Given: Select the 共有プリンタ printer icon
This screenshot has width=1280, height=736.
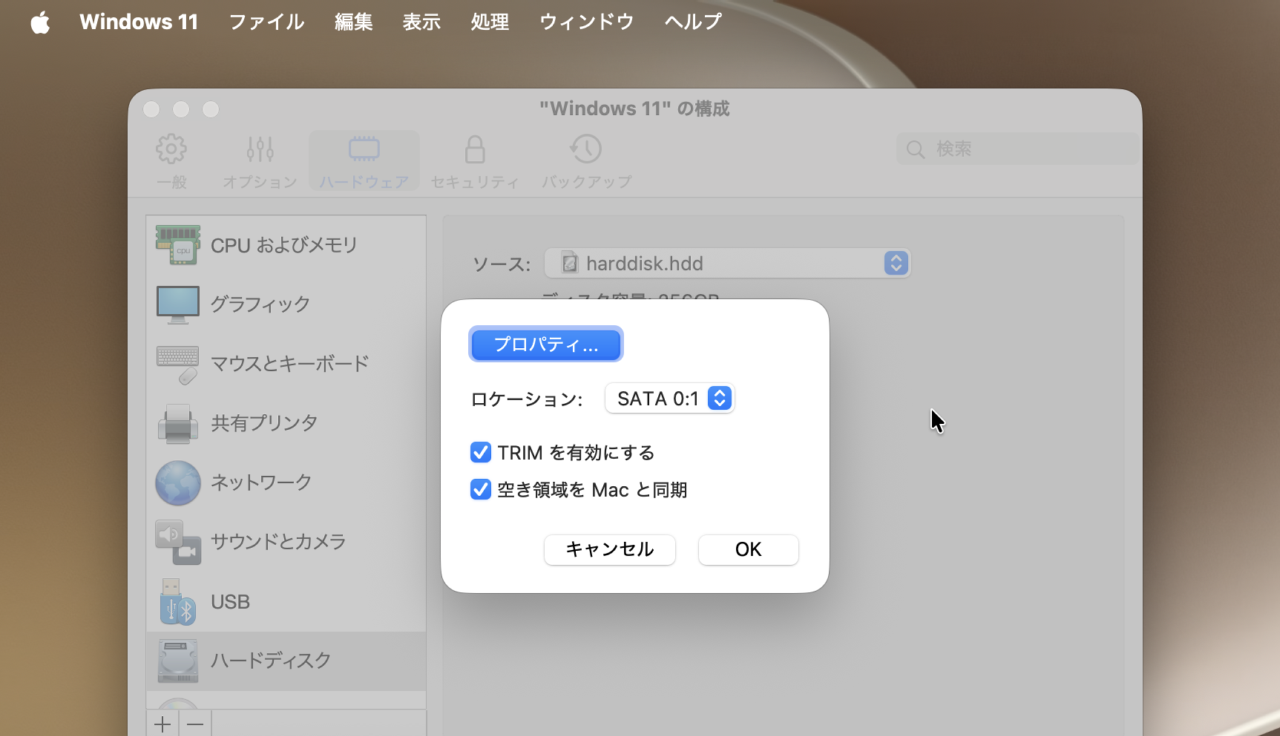Looking at the screenshot, I should pos(178,423).
